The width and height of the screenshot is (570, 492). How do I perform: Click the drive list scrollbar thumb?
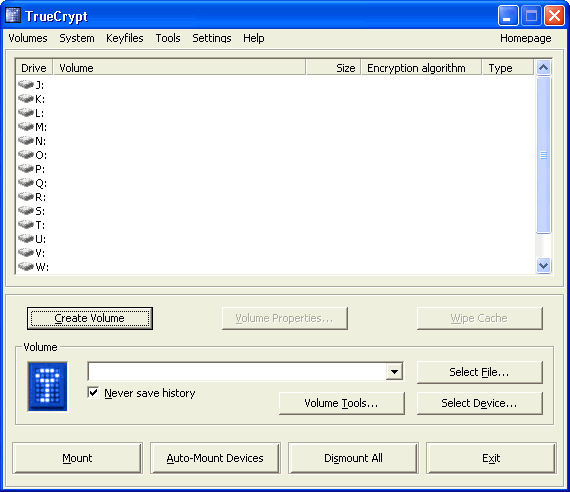543,155
